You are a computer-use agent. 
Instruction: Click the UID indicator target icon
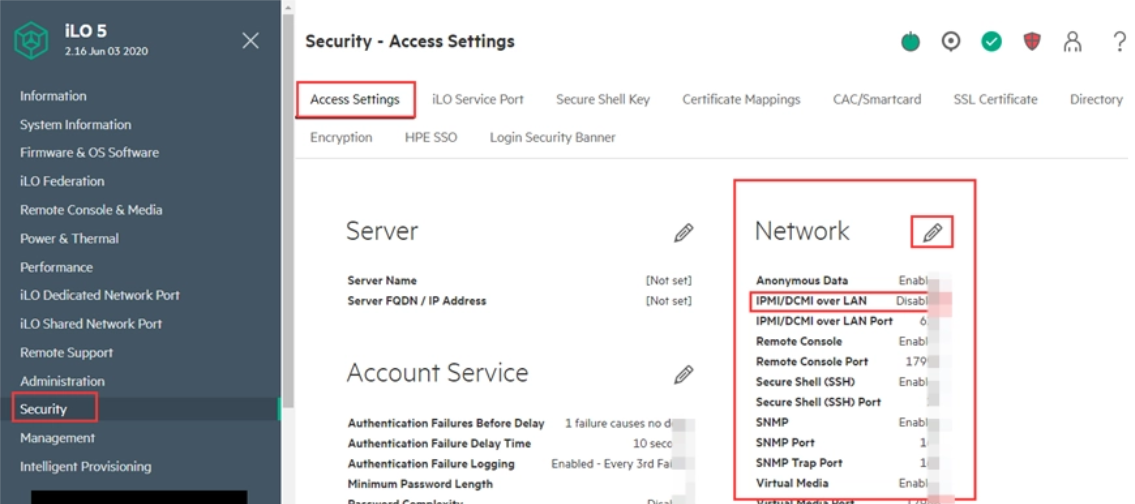950,42
